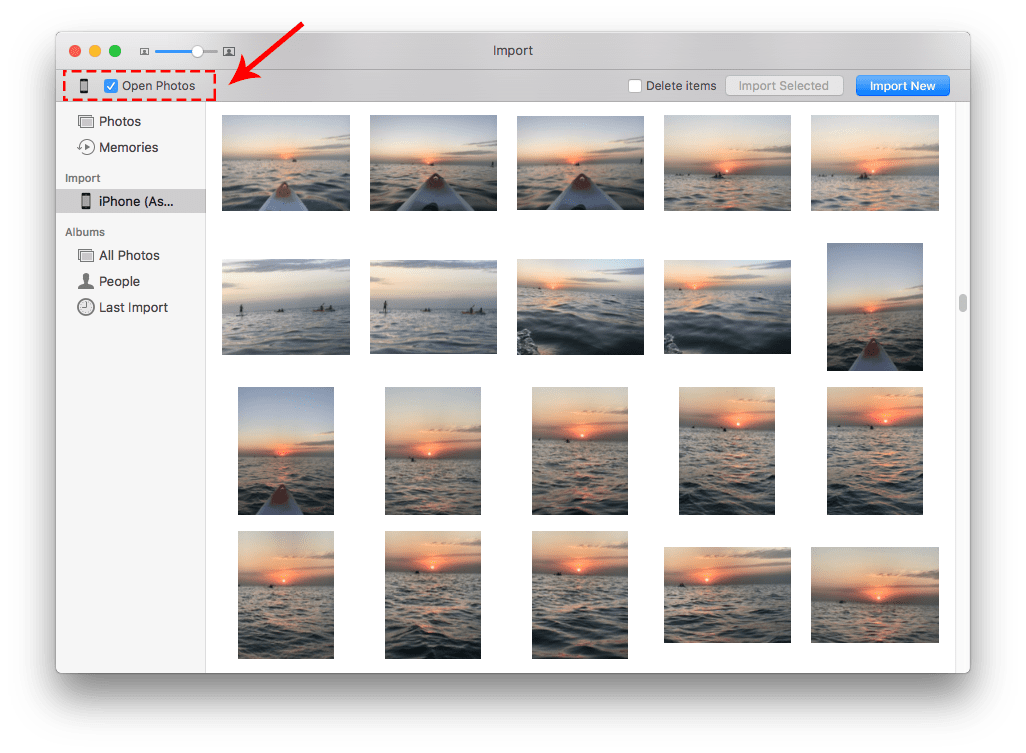Image resolution: width=1026 pixels, height=753 pixels.
Task: Click the All Photos album icon
Action: click(86, 255)
